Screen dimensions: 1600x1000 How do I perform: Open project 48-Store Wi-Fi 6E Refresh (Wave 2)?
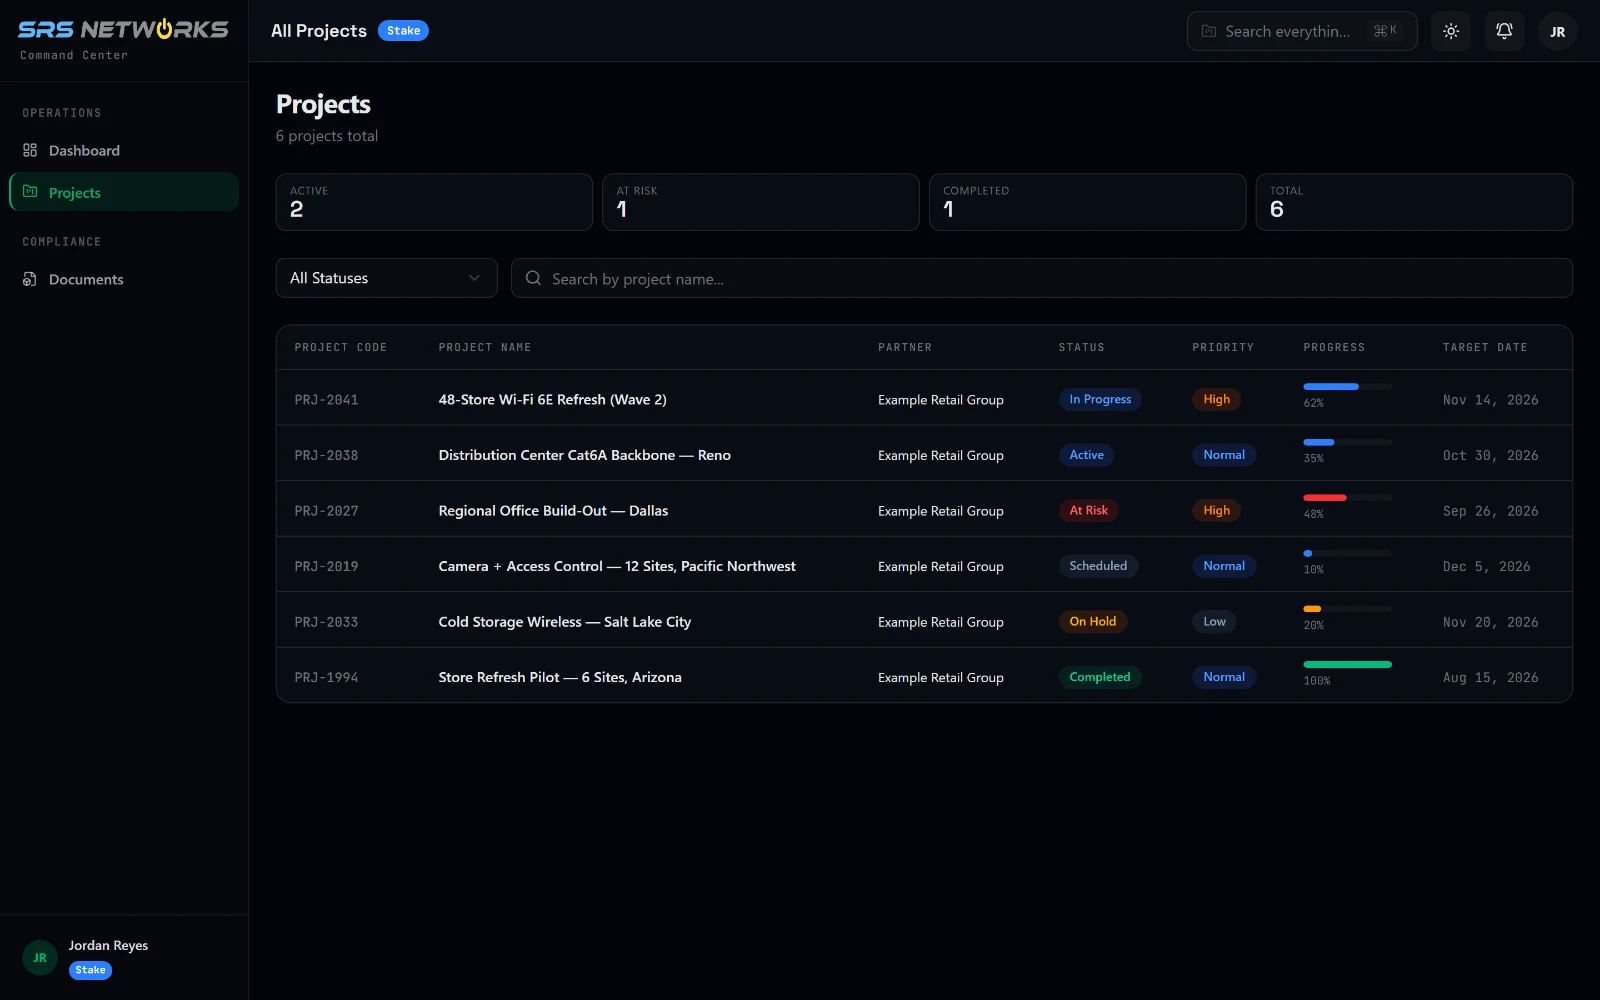click(552, 399)
